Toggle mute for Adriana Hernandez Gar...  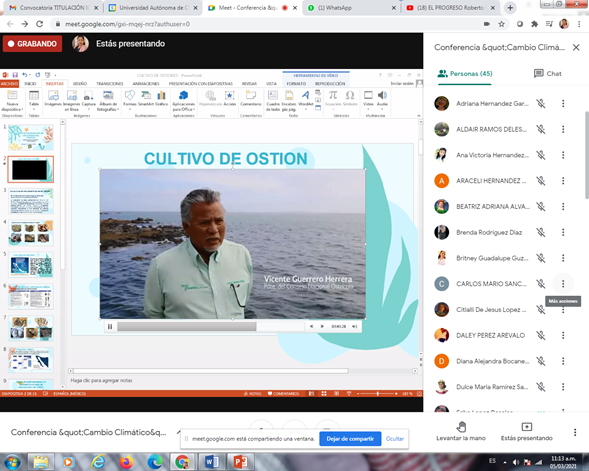tap(541, 103)
